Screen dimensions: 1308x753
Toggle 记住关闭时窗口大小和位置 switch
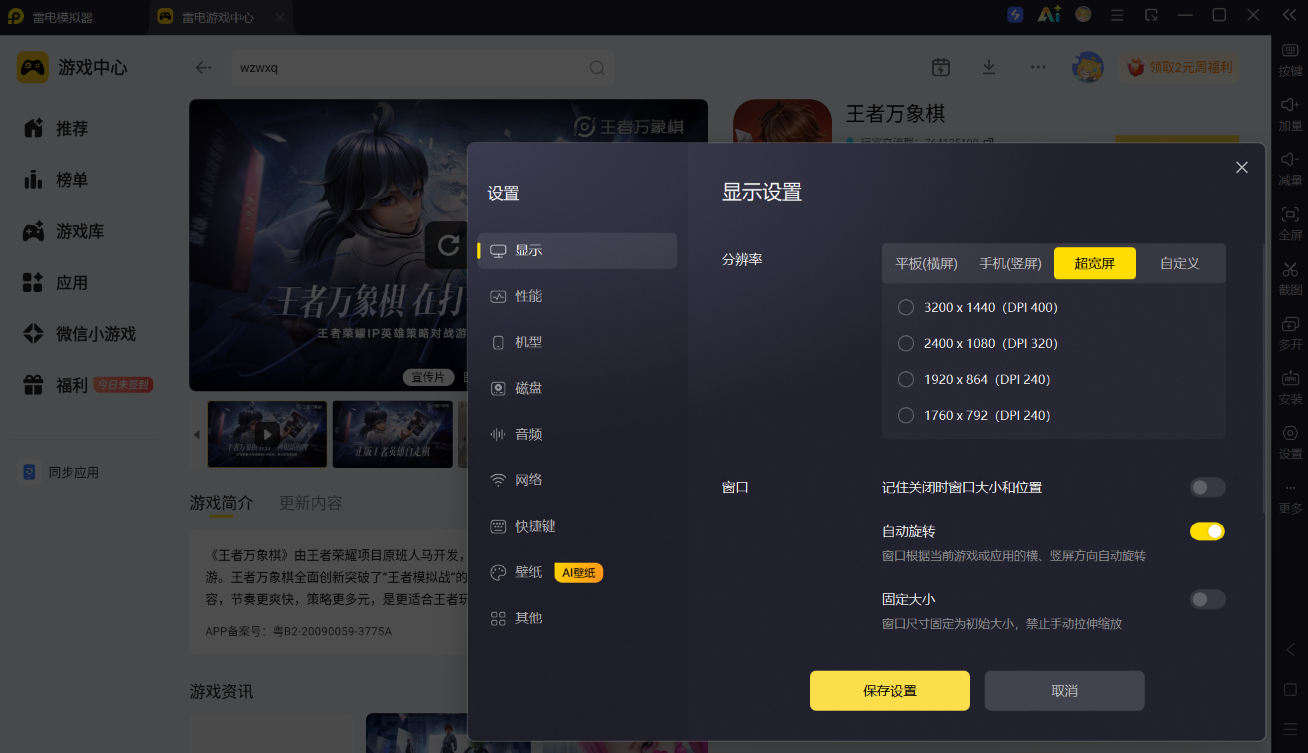[1207, 487]
